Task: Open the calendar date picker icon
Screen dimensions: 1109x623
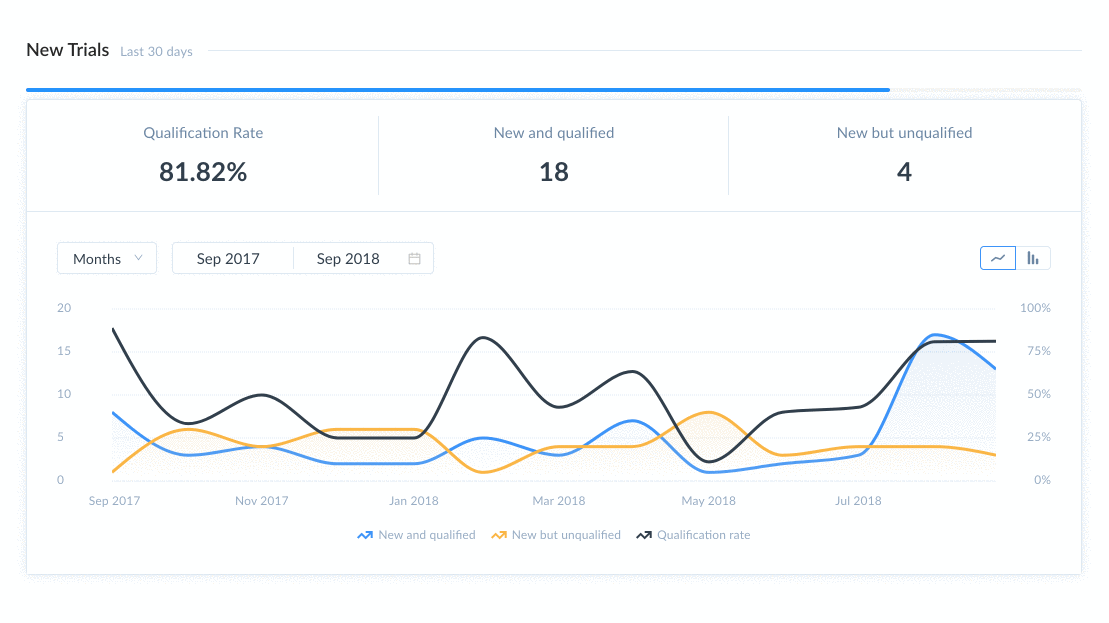Action: [414, 259]
